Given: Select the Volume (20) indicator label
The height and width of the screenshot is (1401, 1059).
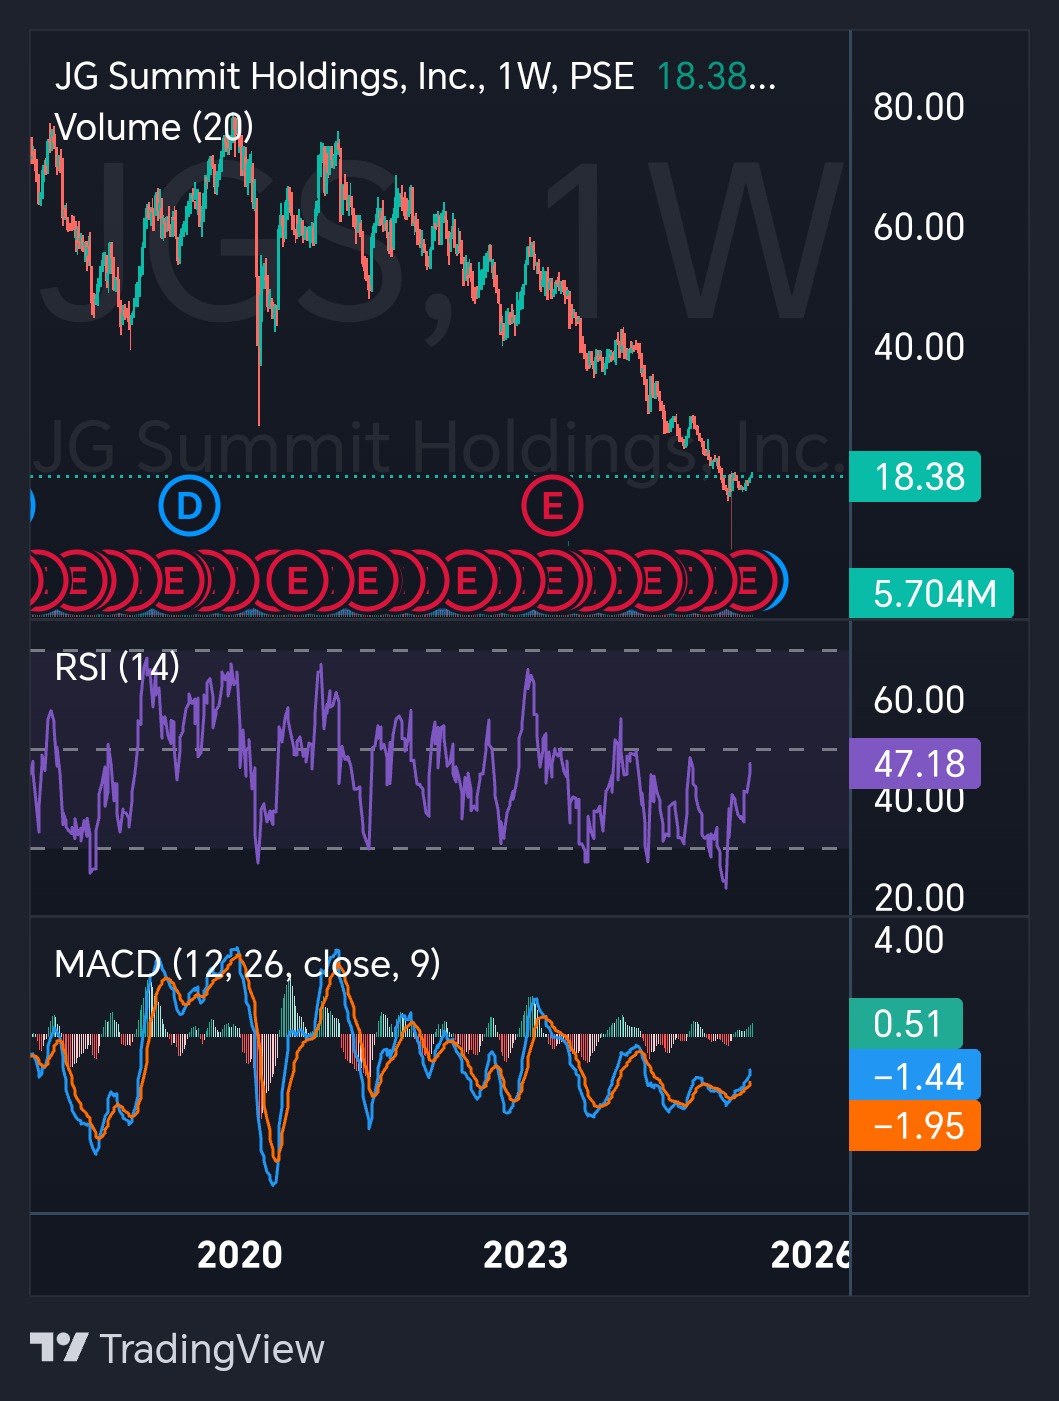Looking at the screenshot, I should click(153, 128).
